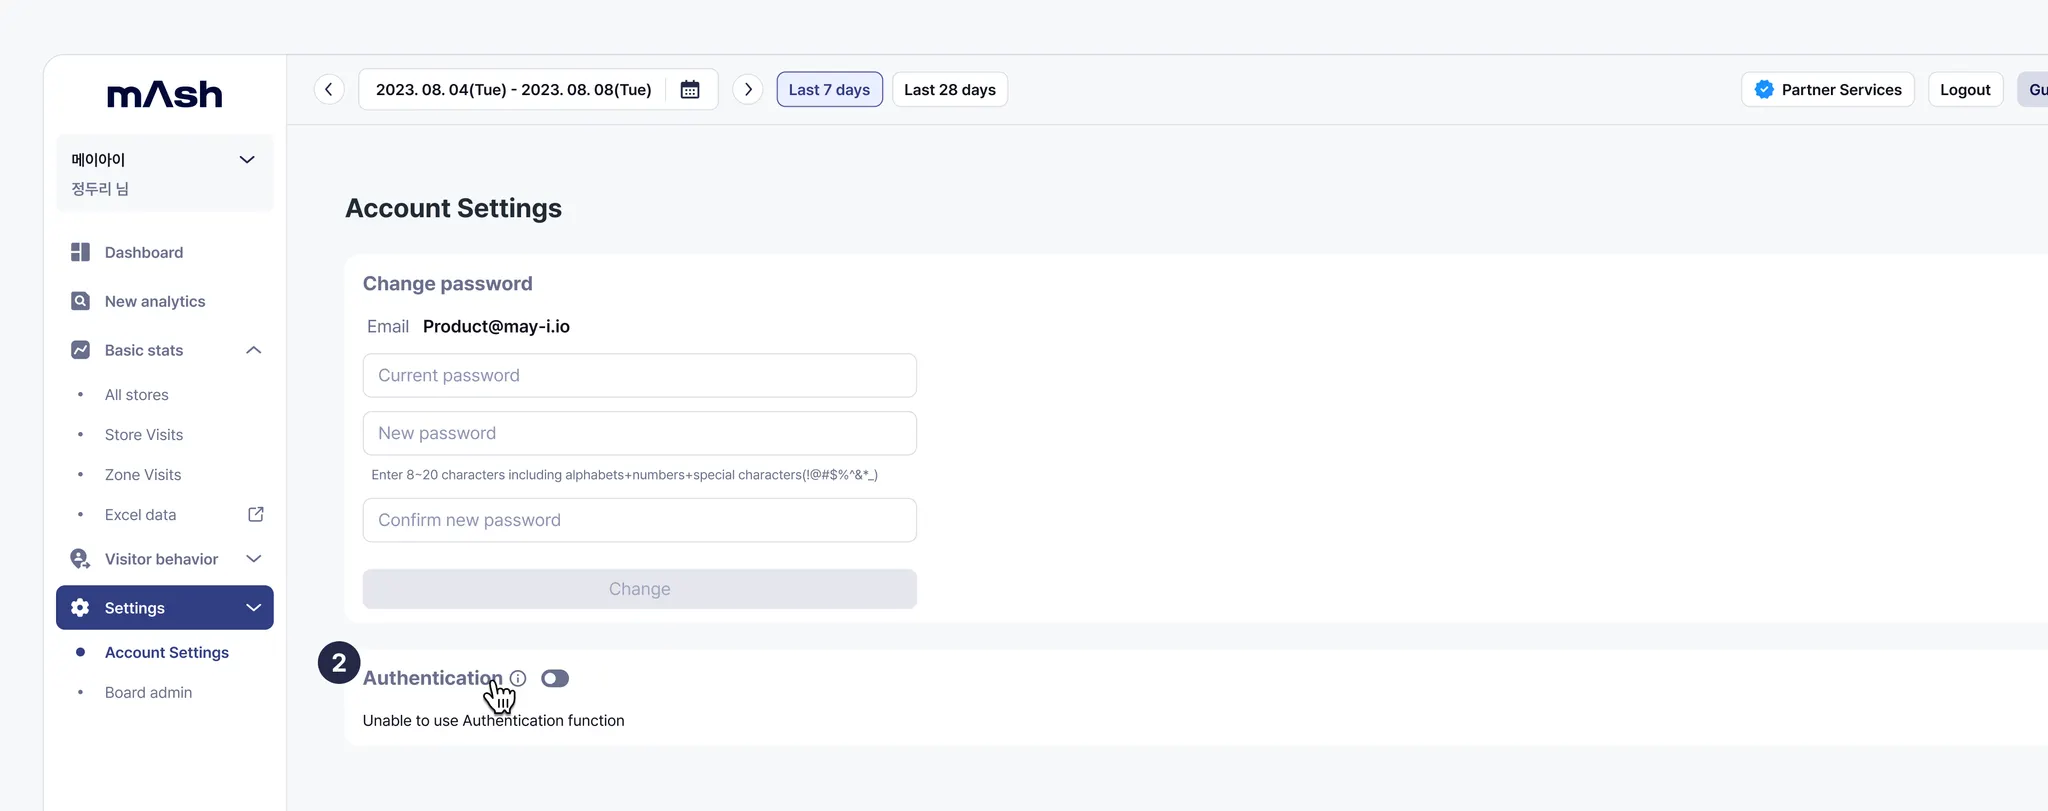Click the Authentication info icon
The height and width of the screenshot is (811, 2048).
coord(518,678)
